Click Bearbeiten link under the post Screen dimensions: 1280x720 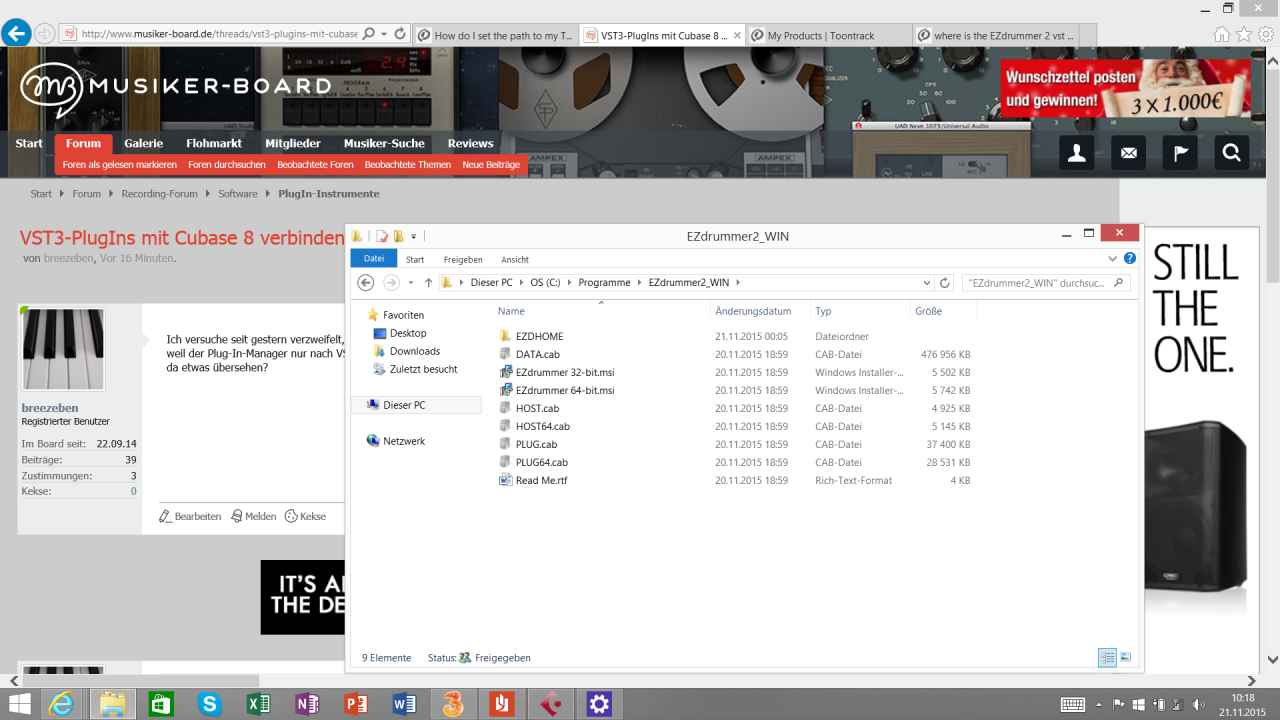click(191, 516)
